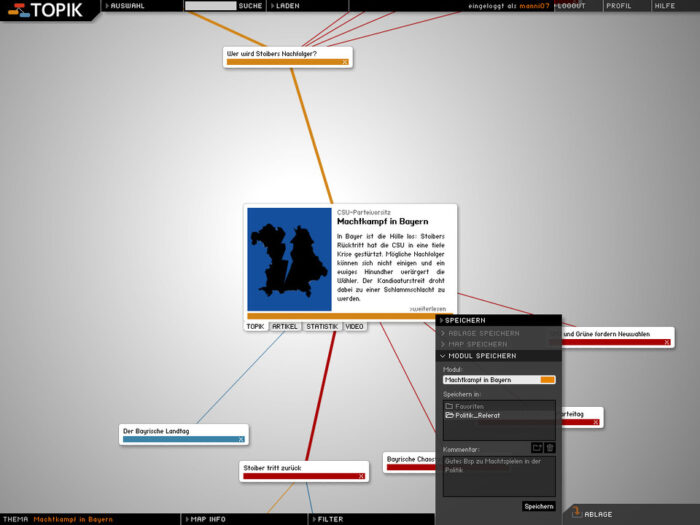Close the 'Wer wird Stoibers Nachfolger?' node

pos(346,62)
